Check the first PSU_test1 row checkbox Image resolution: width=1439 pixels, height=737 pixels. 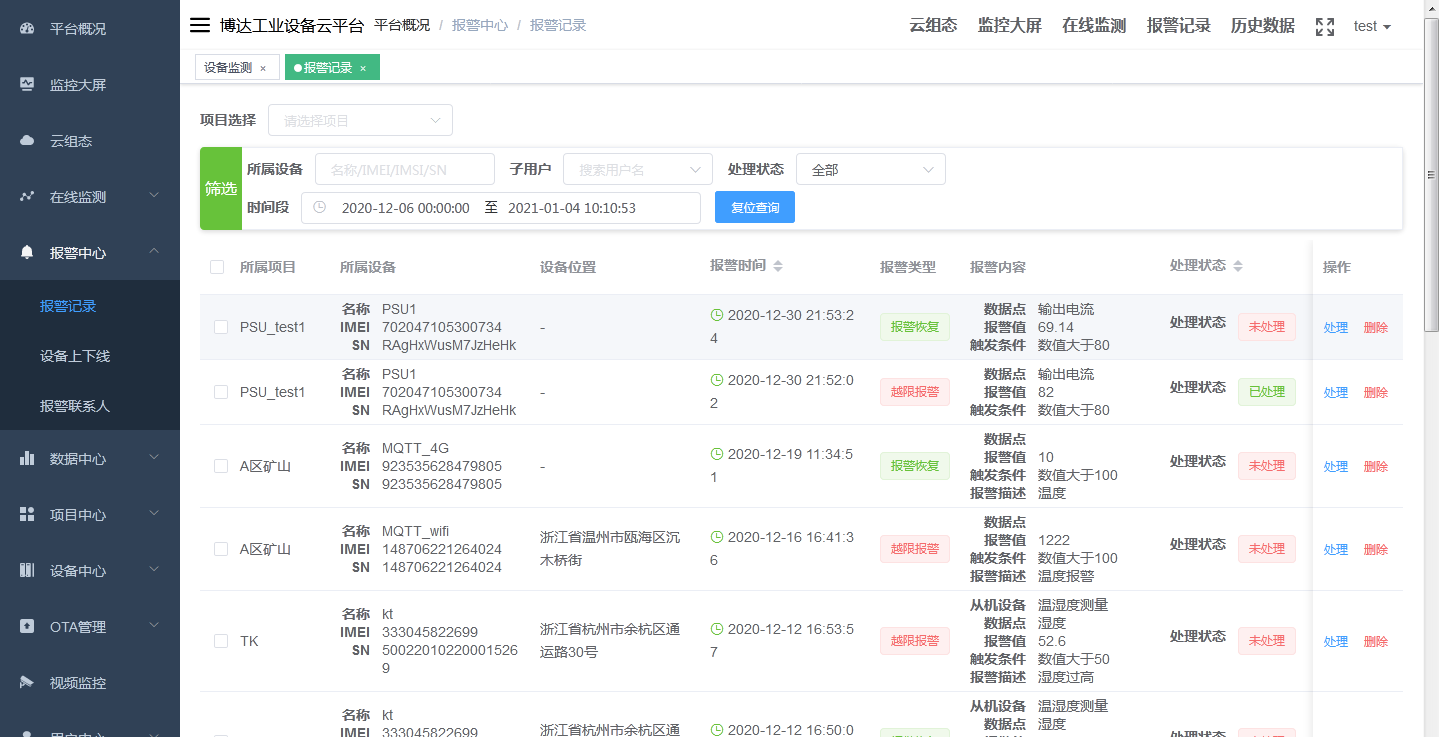click(x=221, y=327)
